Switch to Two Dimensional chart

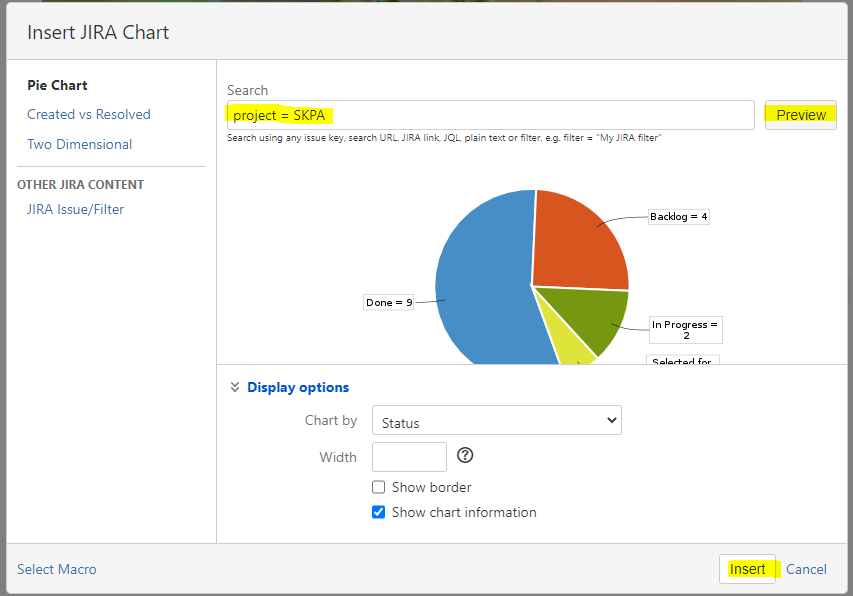[79, 145]
